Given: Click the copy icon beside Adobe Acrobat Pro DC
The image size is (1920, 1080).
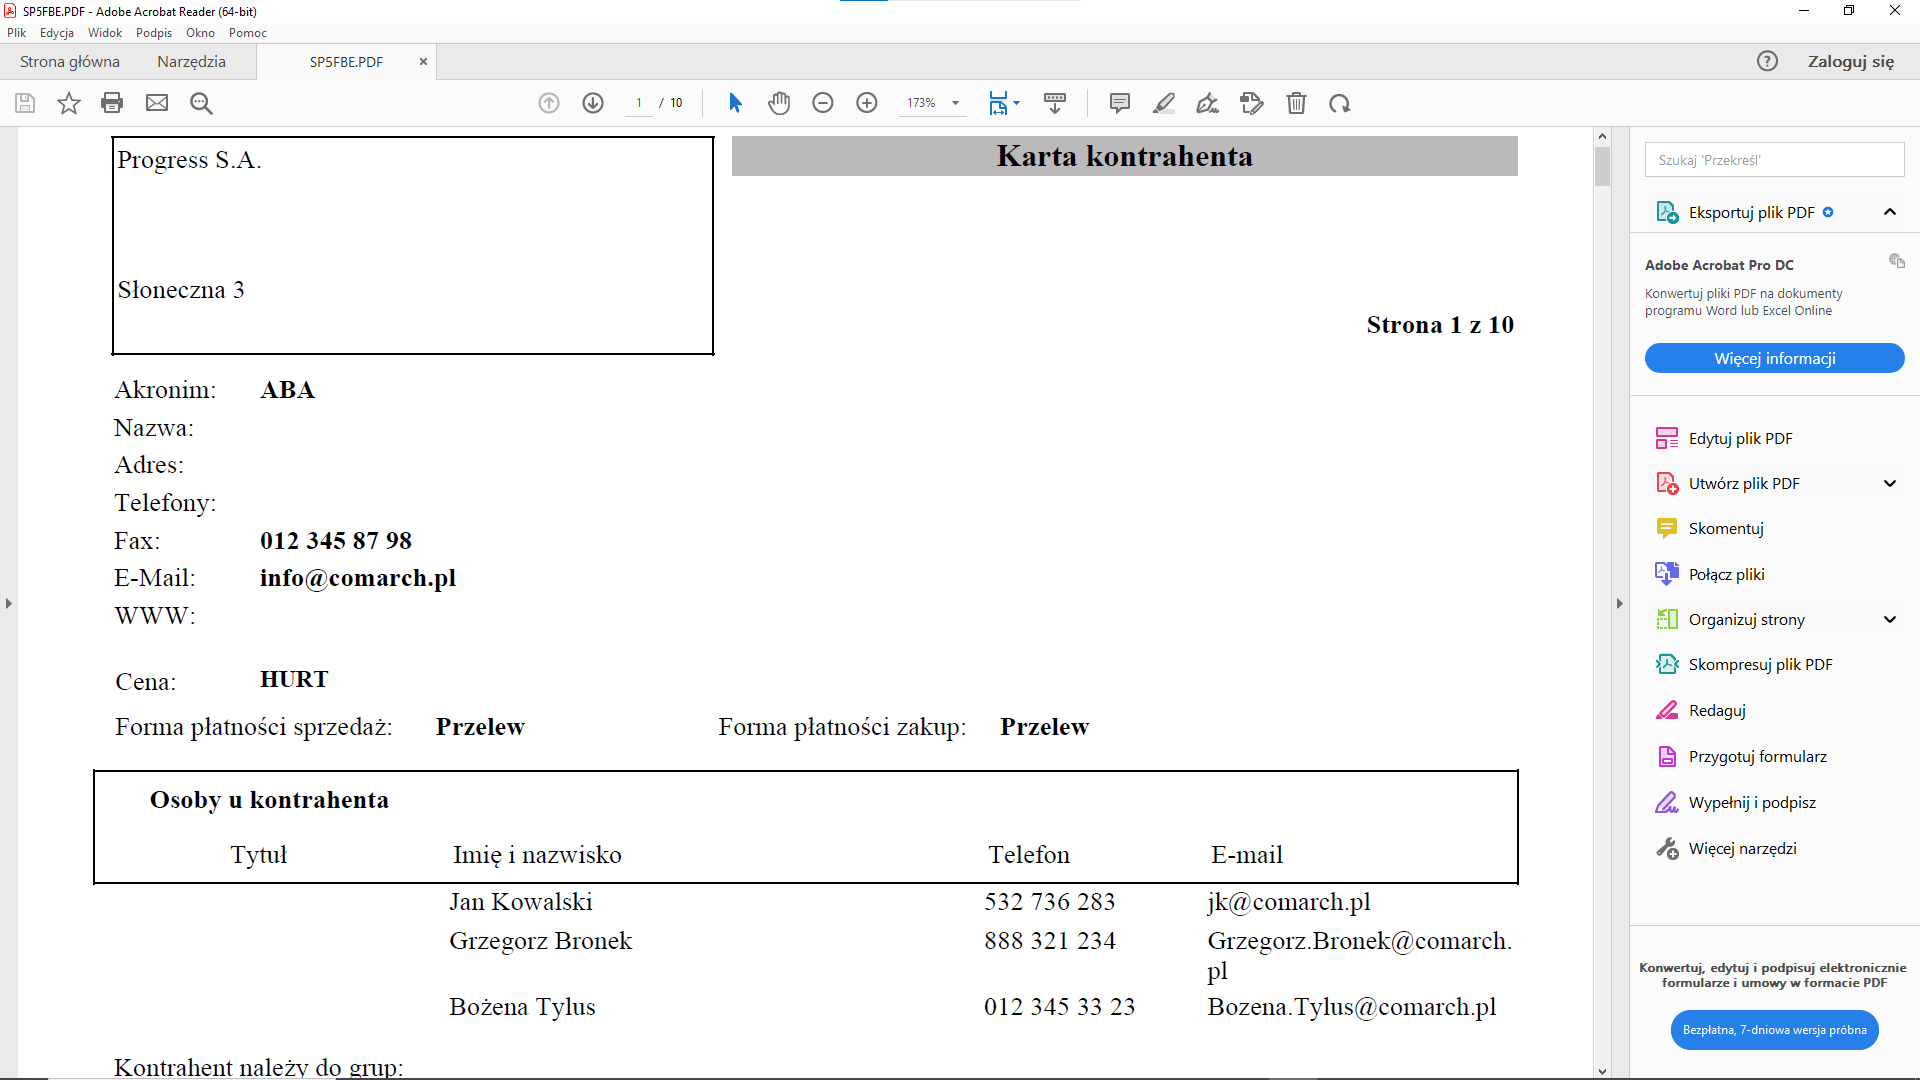Looking at the screenshot, I should tap(1897, 261).
